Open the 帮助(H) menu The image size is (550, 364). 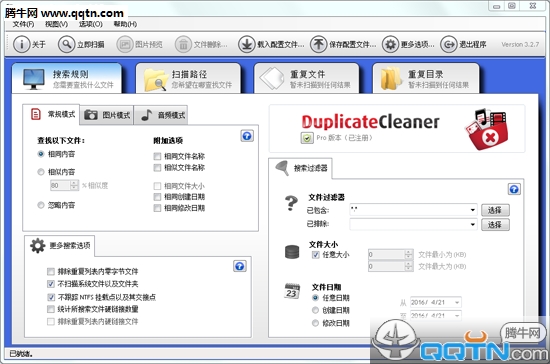pos(125,24)
